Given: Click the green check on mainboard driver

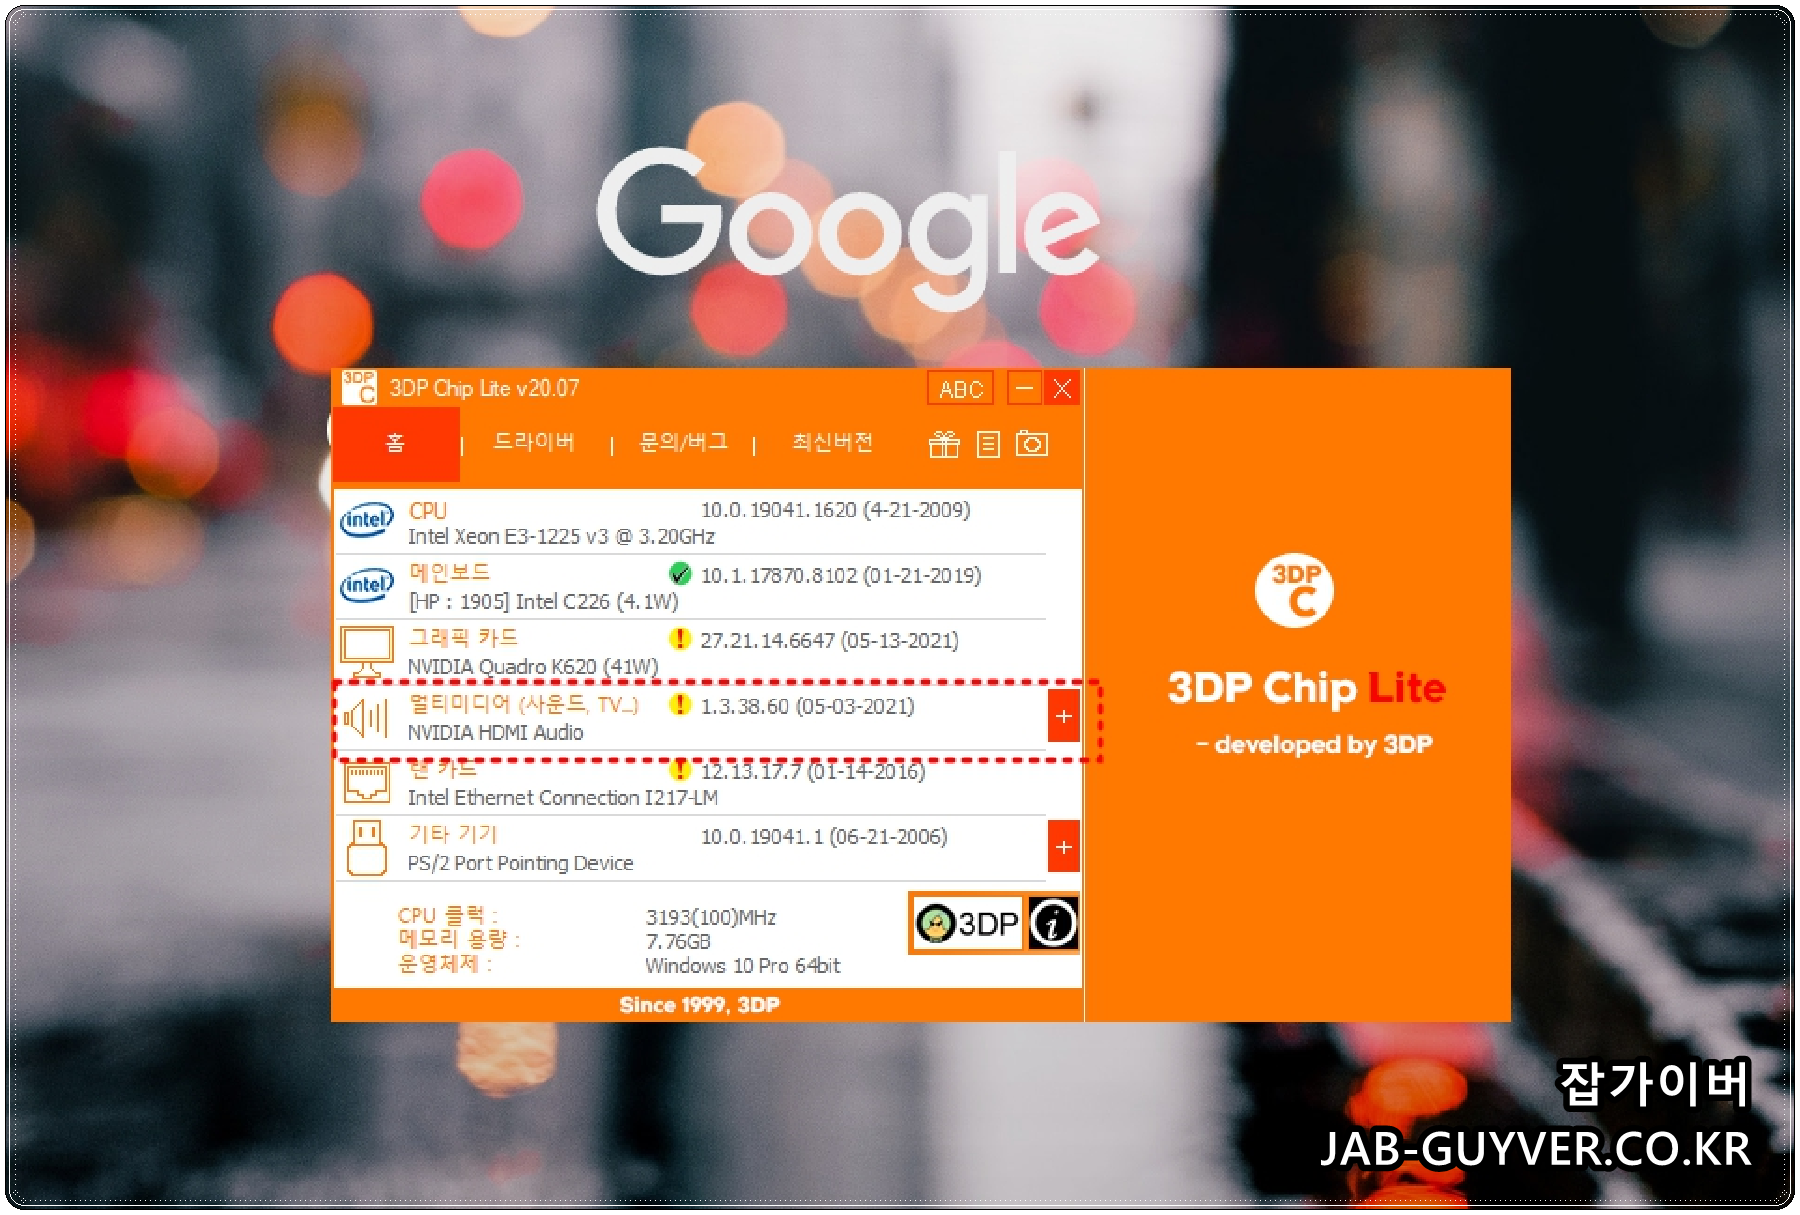Looking at the screenshot, I should tap(680, 574).
